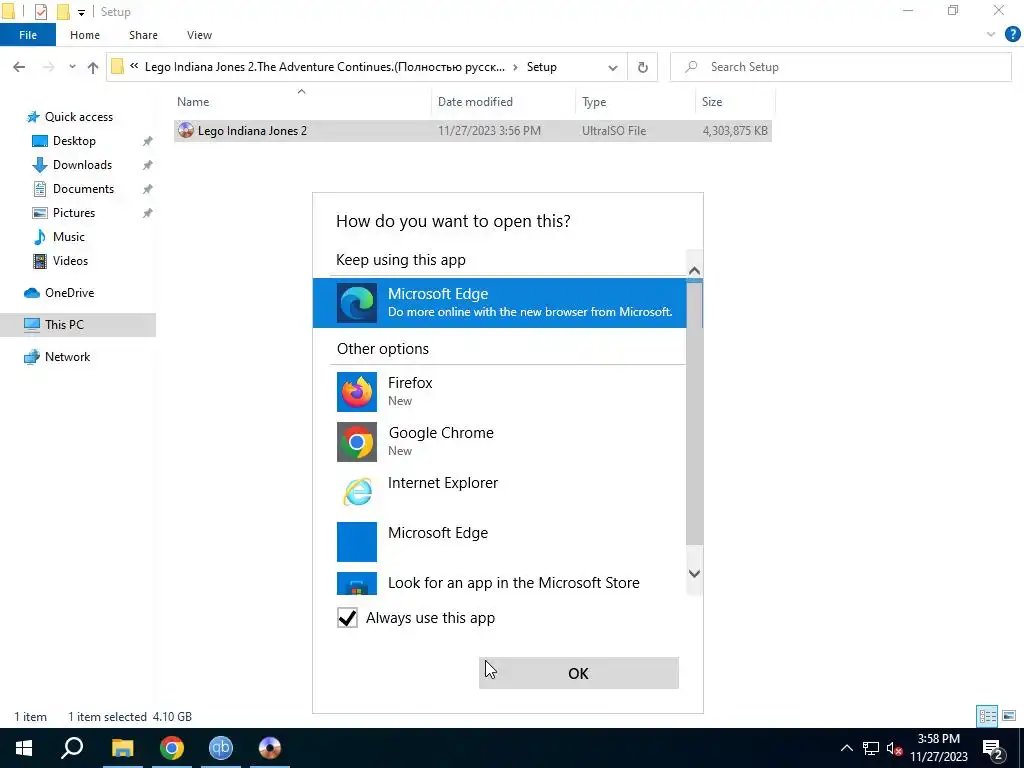Expand the recent locations dropdown
Viewport: 1024px width, 768px height.
click(x=72, y=67)
